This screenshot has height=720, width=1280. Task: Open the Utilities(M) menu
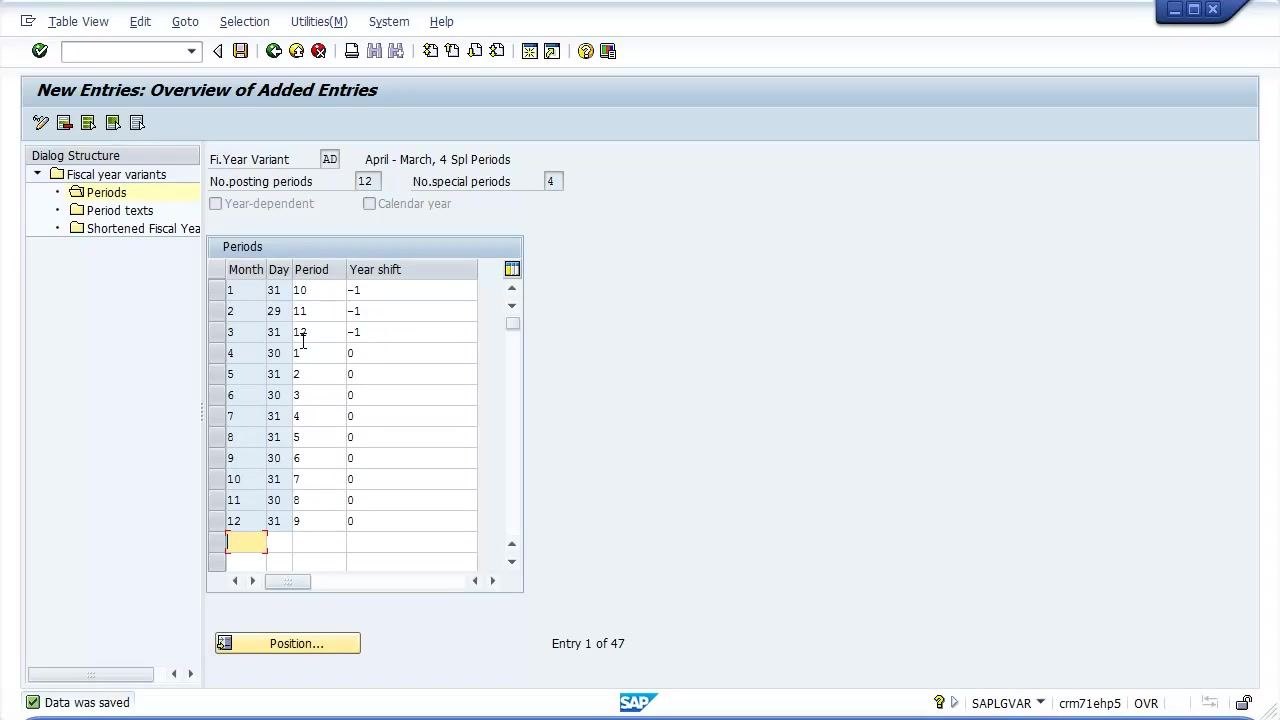pos(319,21)
